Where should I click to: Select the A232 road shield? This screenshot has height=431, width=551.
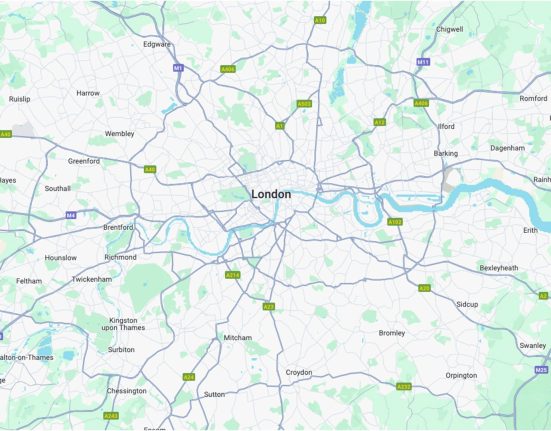[x=404, y=386]
